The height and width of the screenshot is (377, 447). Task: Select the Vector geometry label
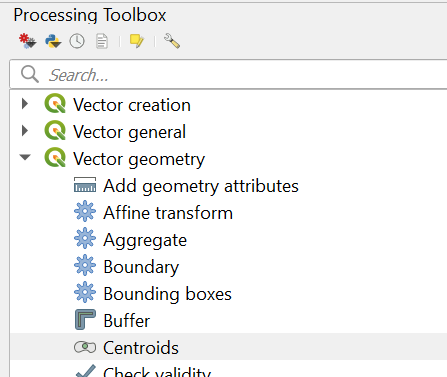tap(139, 159)
